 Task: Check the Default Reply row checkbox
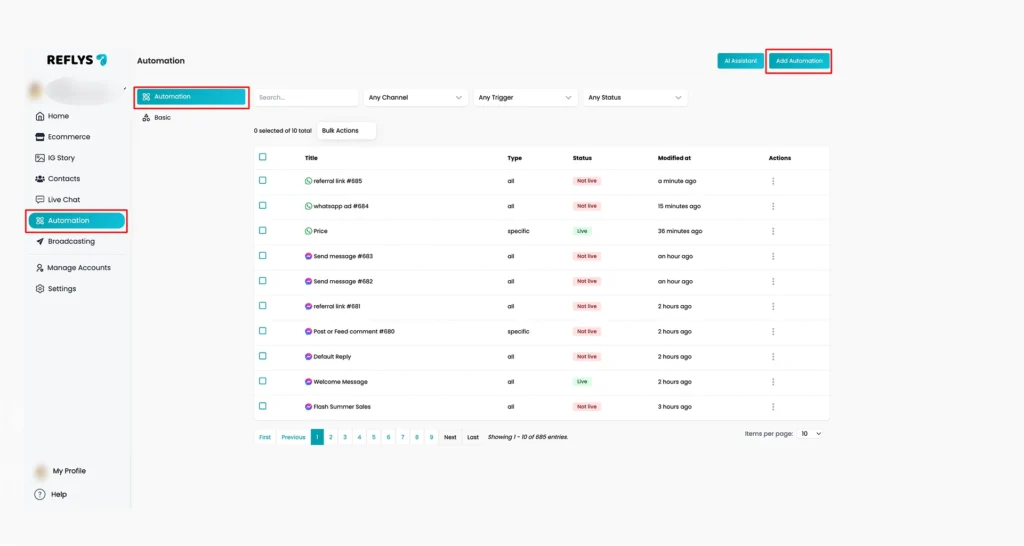(263, 356)
